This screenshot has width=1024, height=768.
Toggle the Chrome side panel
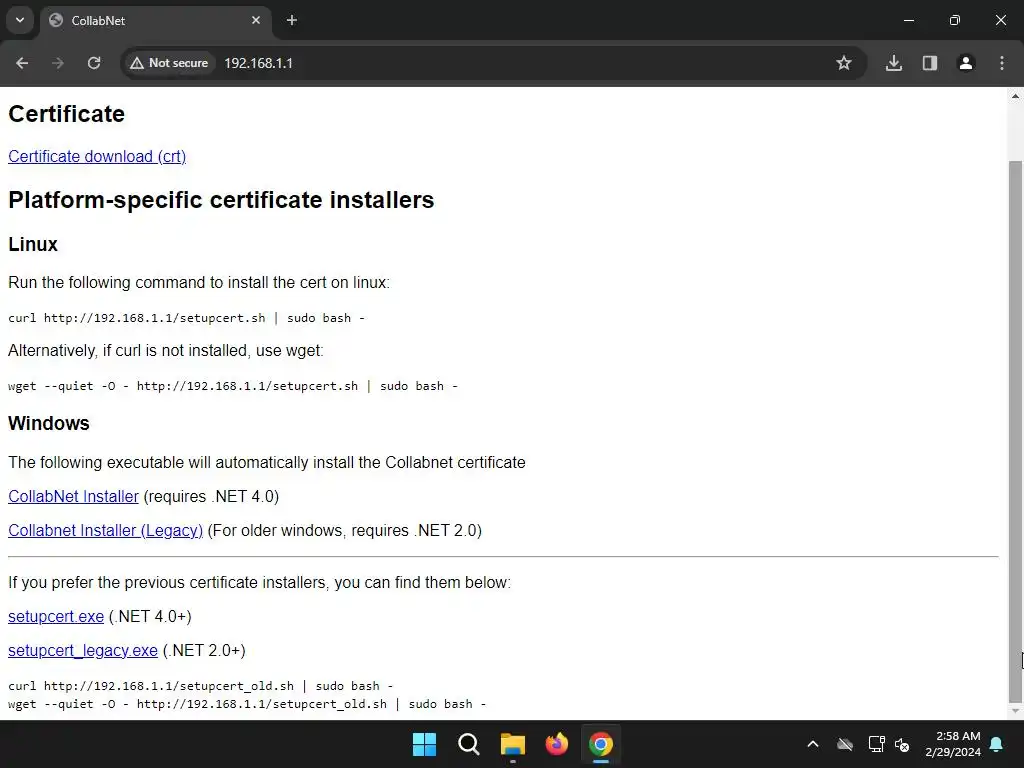pyautogui.click(x=930, y=63)
